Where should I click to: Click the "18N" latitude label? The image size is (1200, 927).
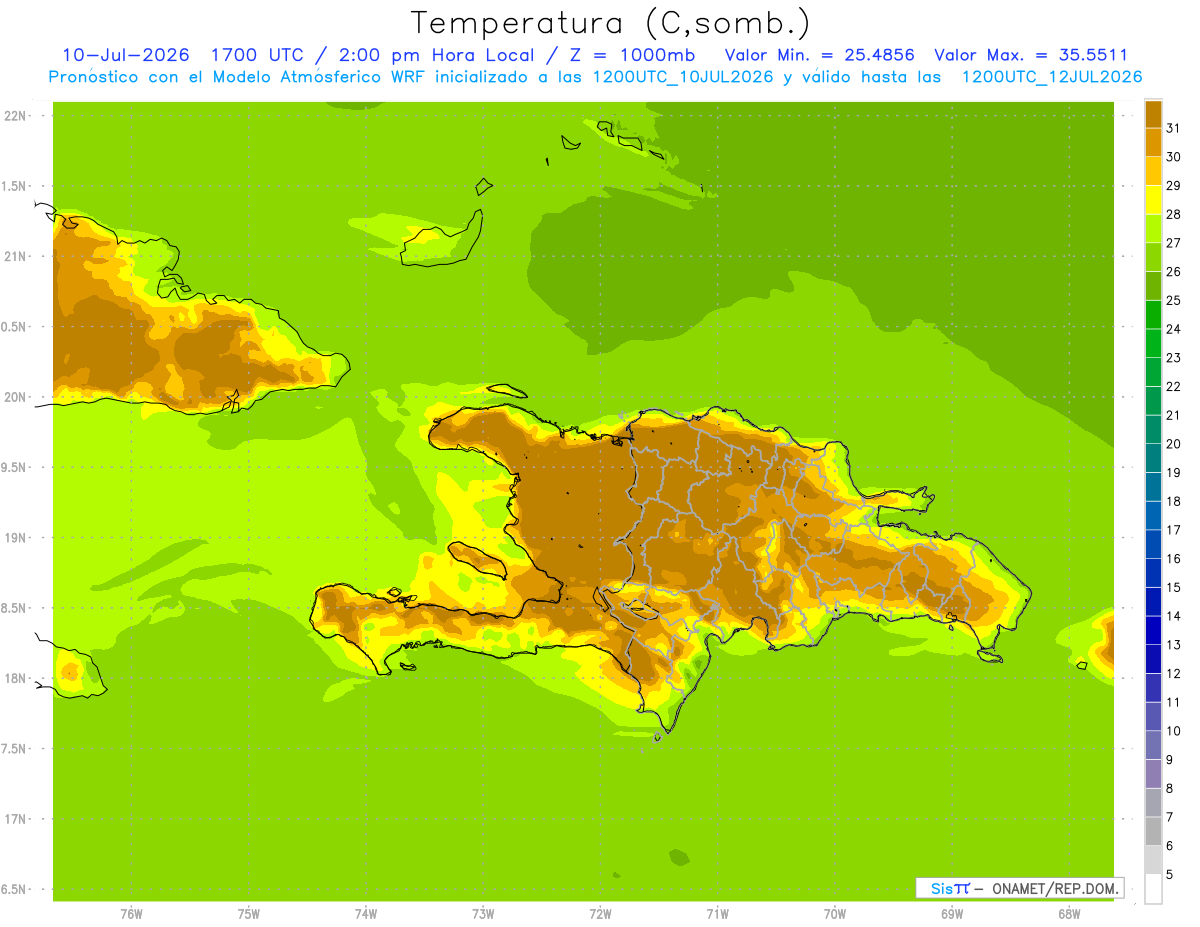tap(14, 678)
